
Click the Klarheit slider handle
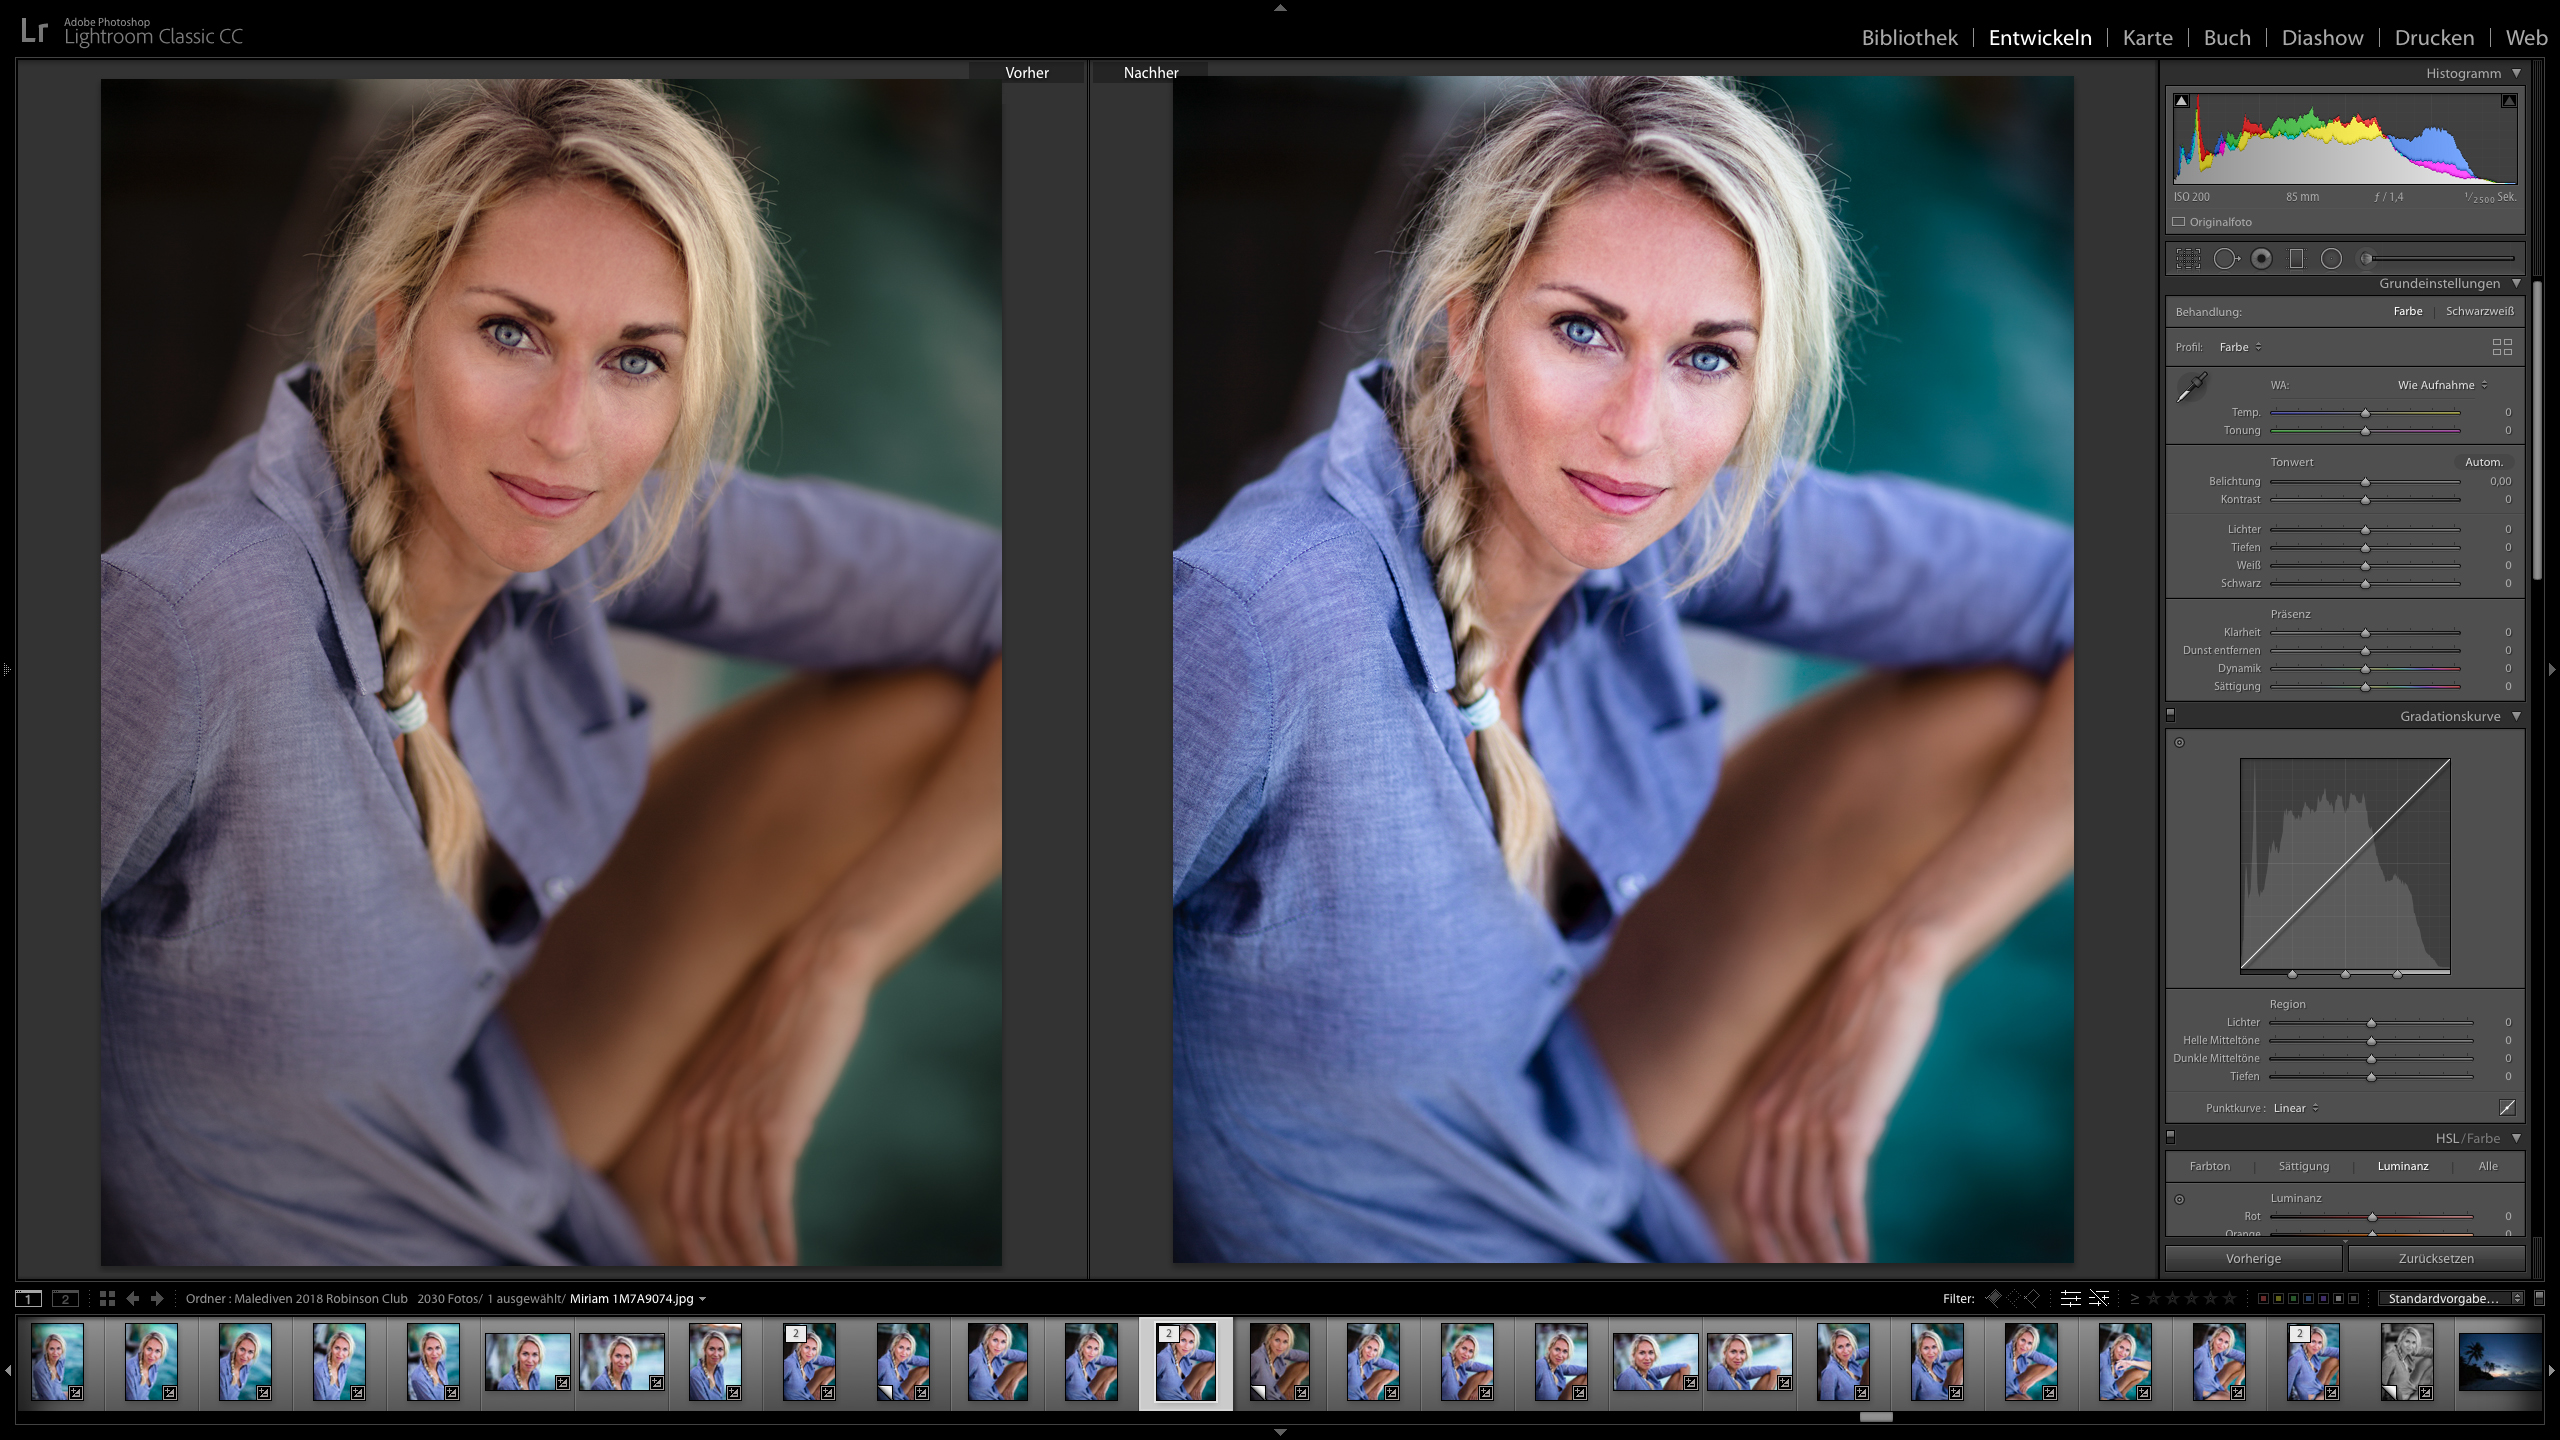2365,633
